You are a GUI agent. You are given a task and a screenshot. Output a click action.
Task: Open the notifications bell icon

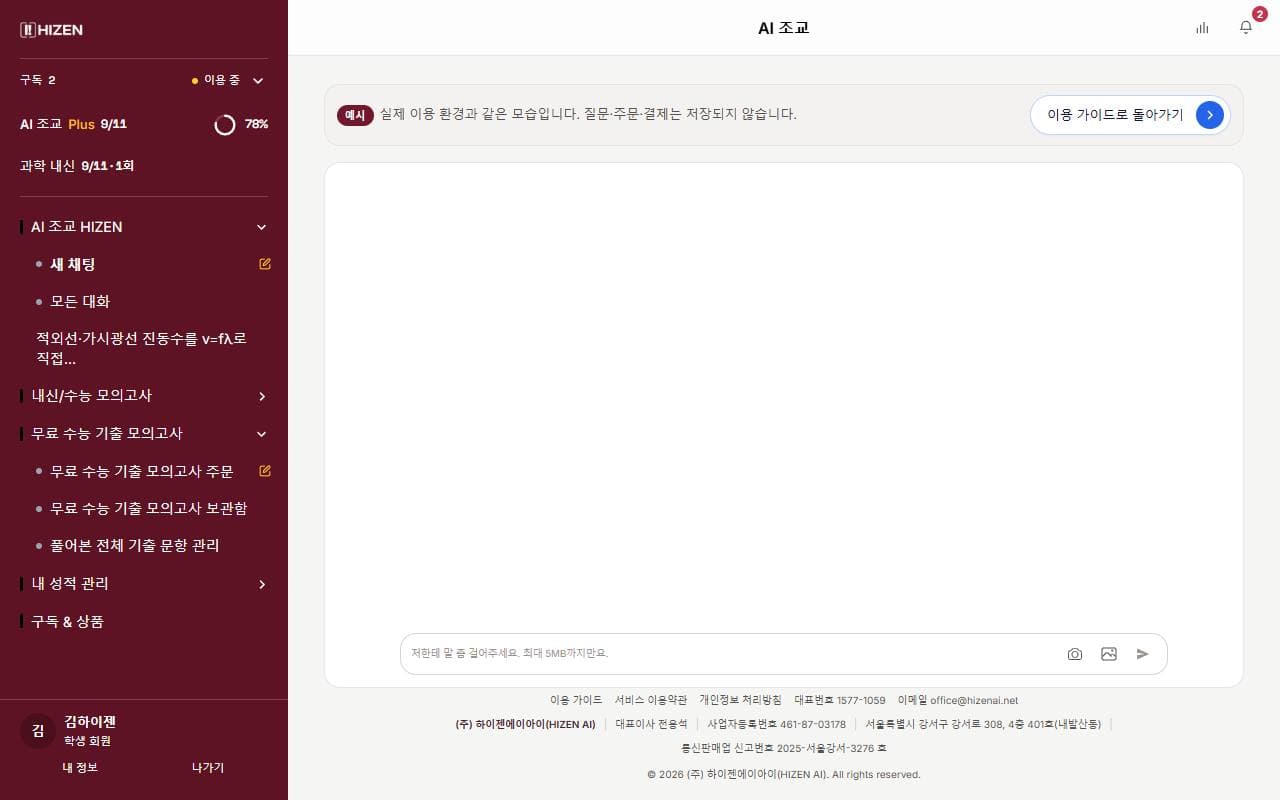[1245, 28]
